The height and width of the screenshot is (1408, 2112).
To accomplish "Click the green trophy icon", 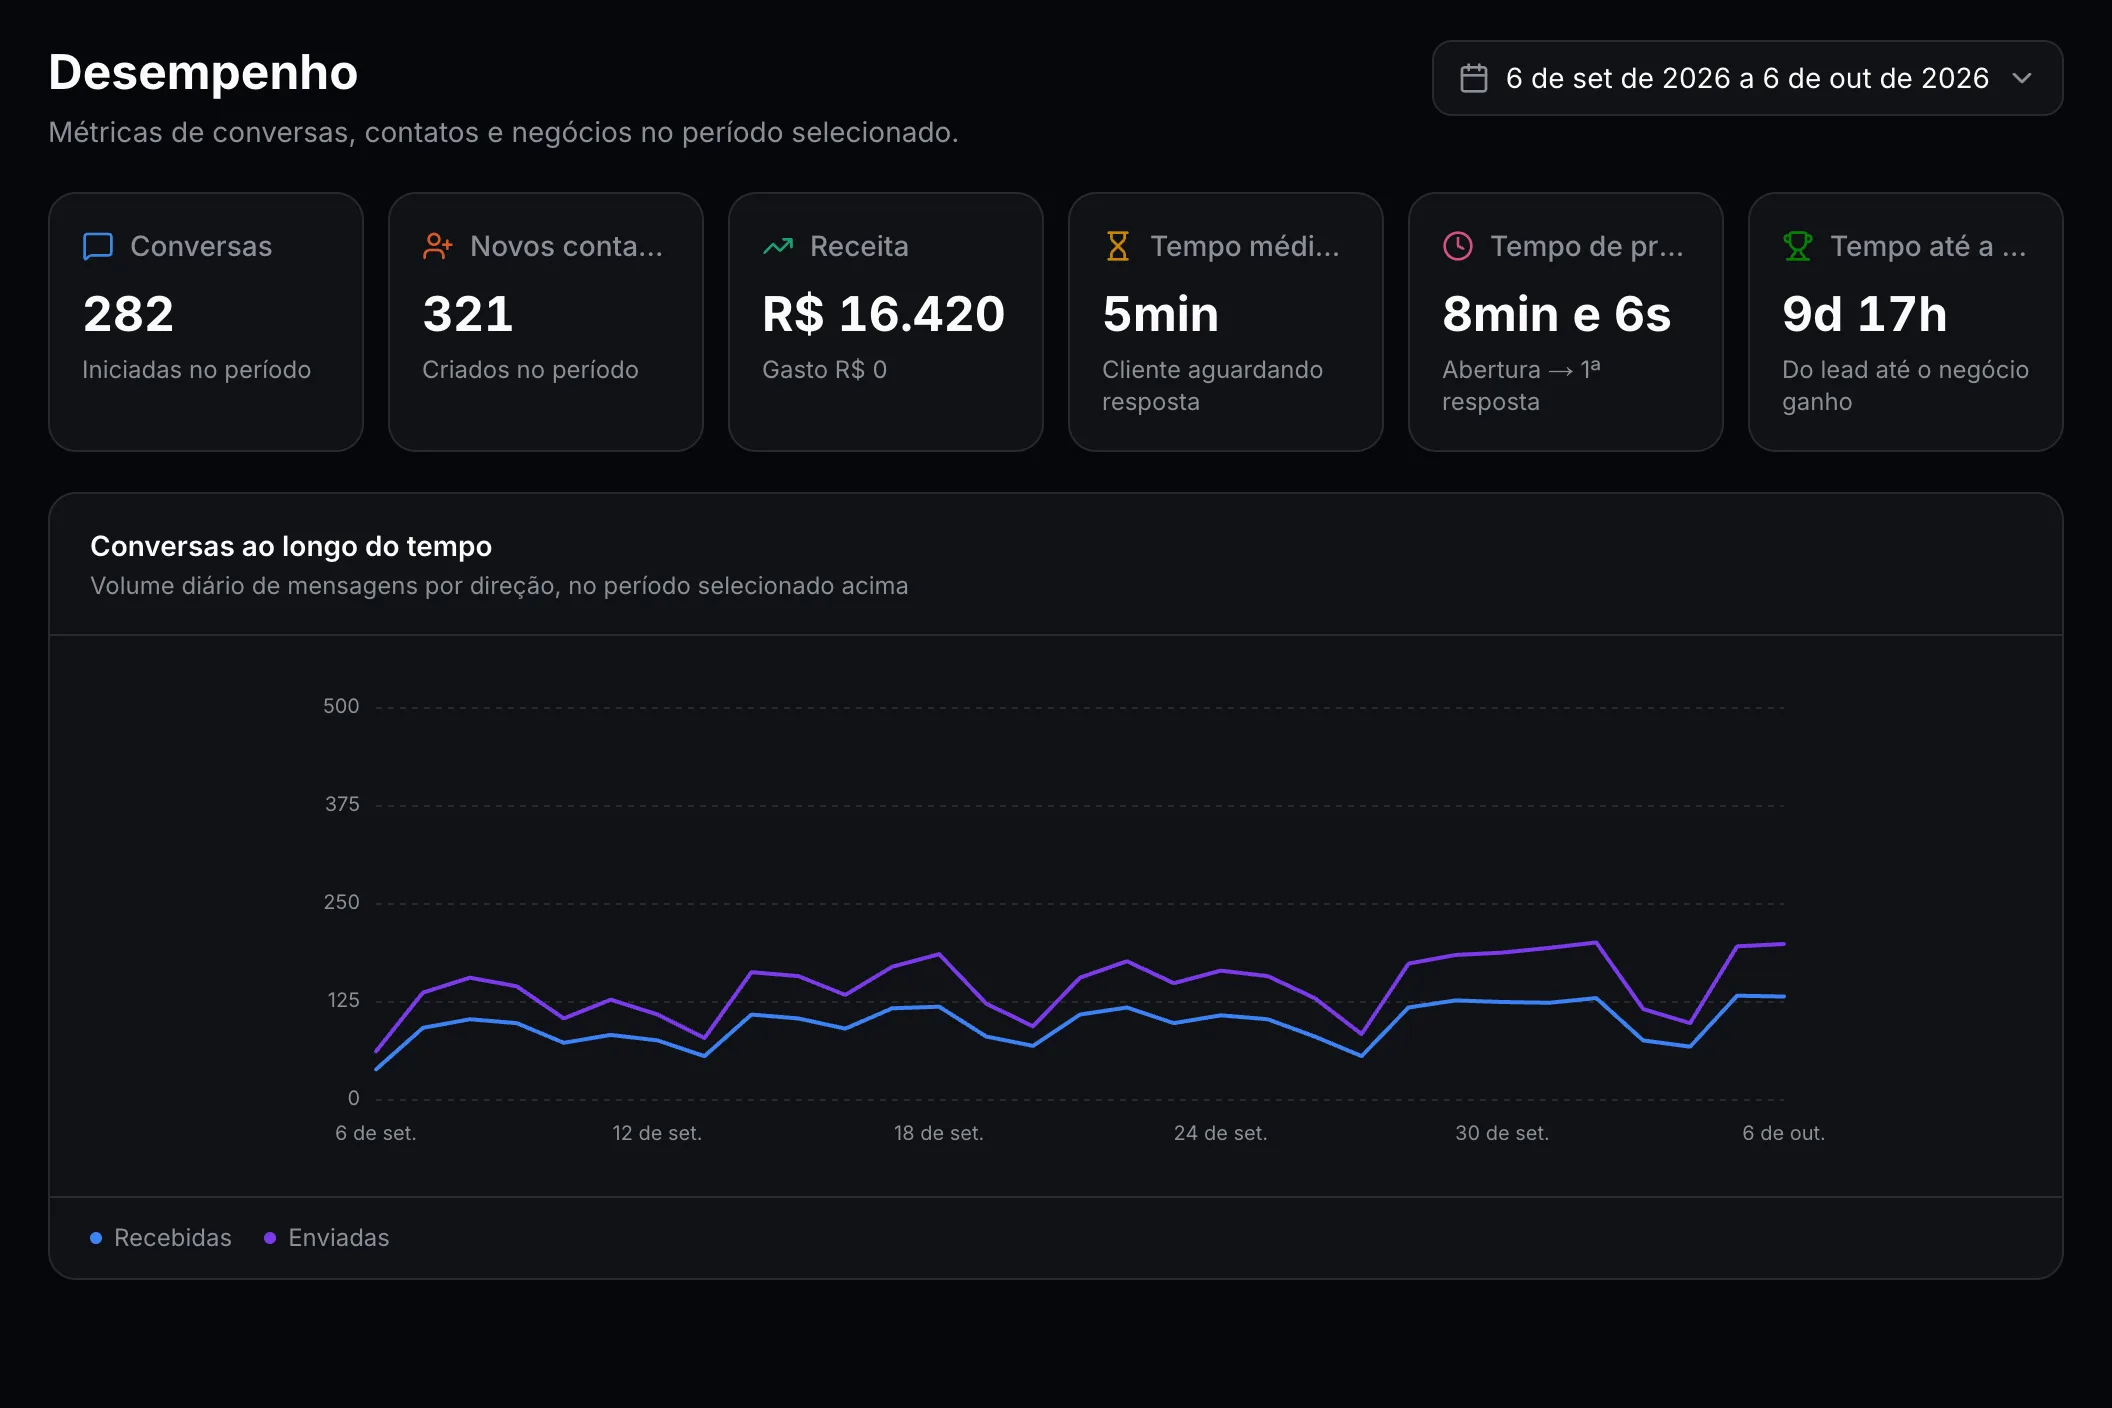I will (x=1798, y=246).
